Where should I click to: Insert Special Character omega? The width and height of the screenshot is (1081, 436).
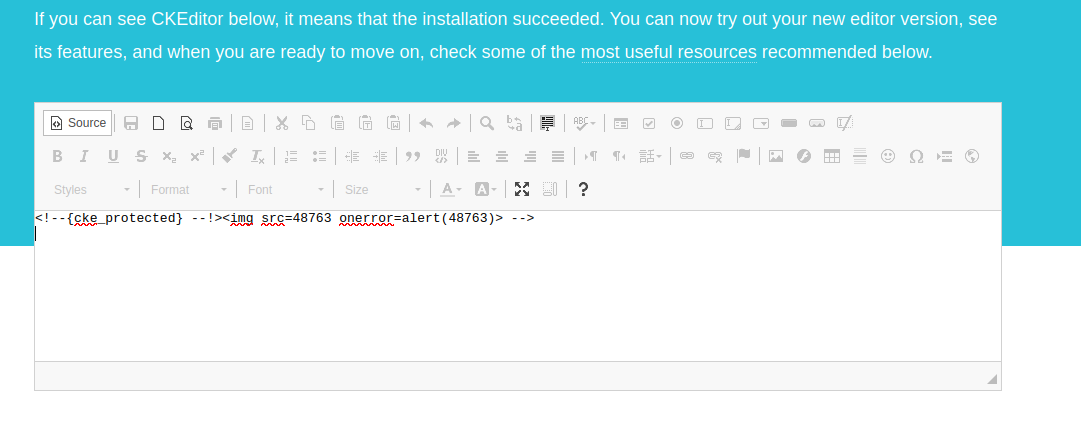click(x=916, y=156)
